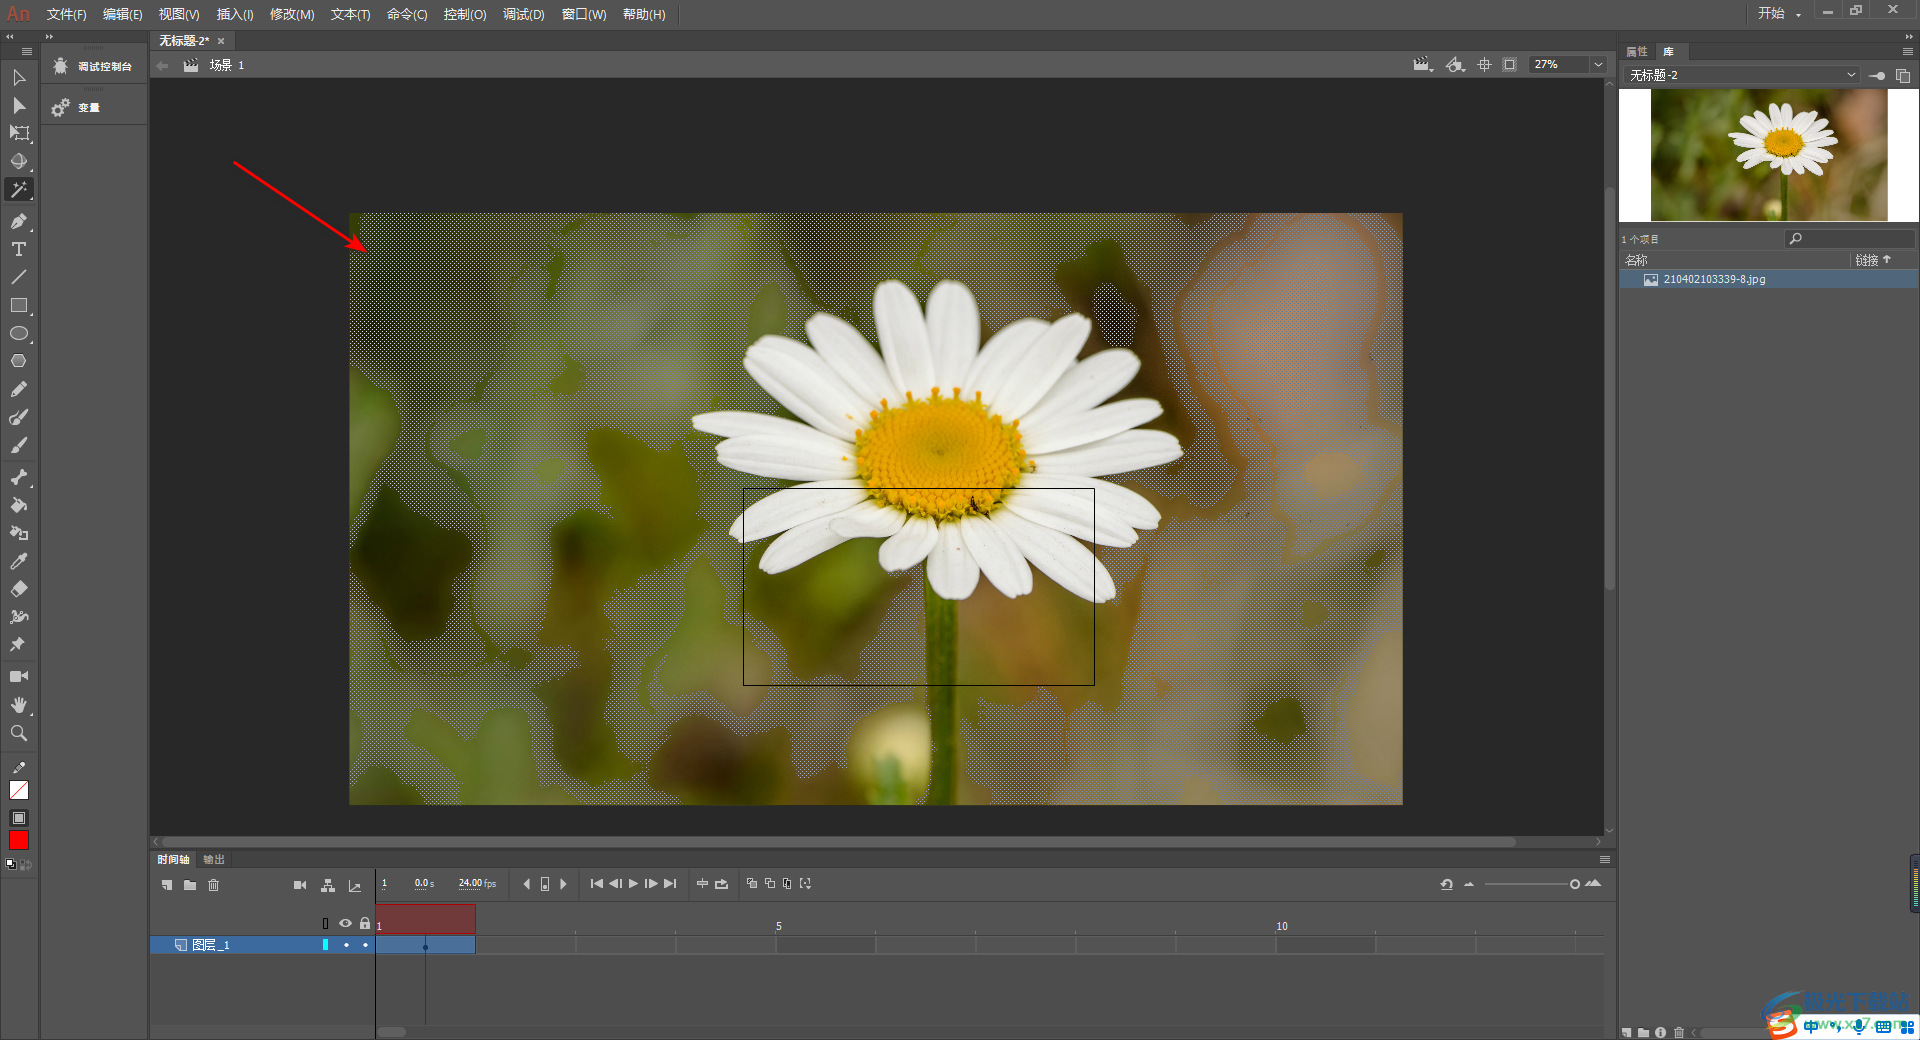Select the Ink Bottle tool
Screen dimensions: 1920x1040
tap(19, 533)
